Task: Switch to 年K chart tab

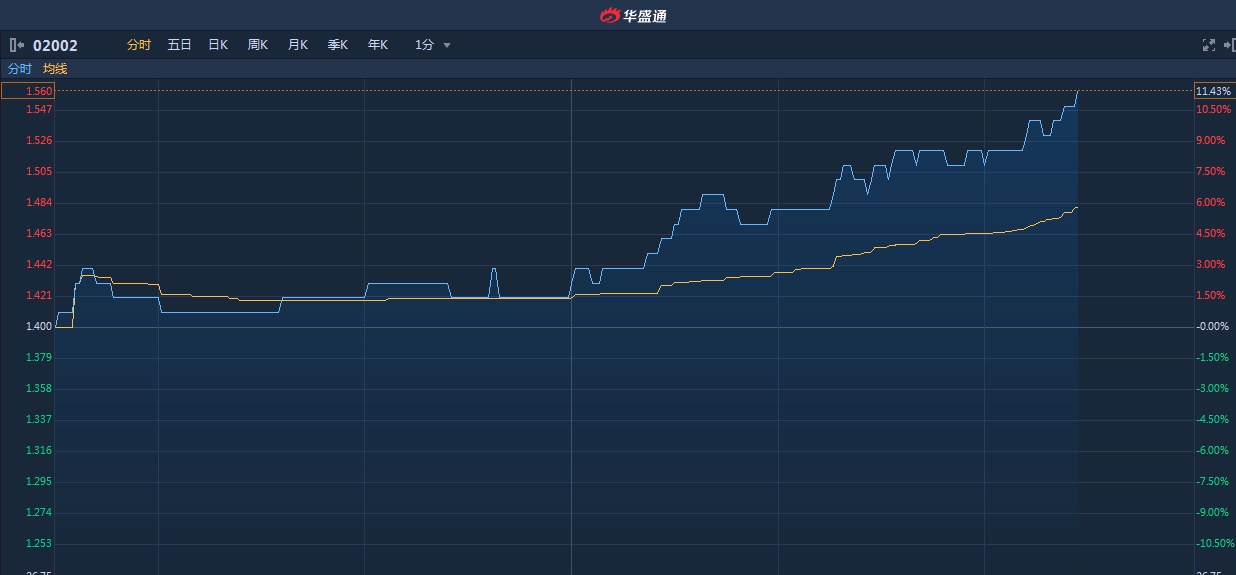Action: click(378, 45)
